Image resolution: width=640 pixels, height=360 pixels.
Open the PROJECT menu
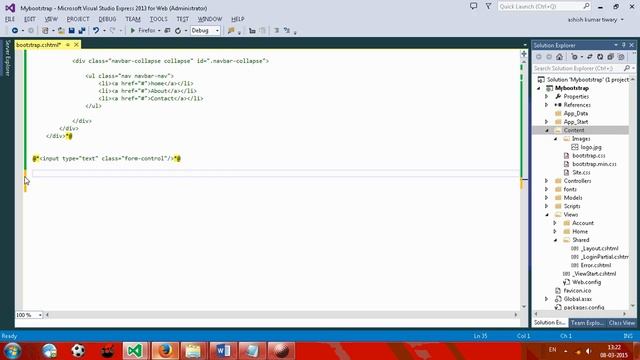(x=78, y=19)
